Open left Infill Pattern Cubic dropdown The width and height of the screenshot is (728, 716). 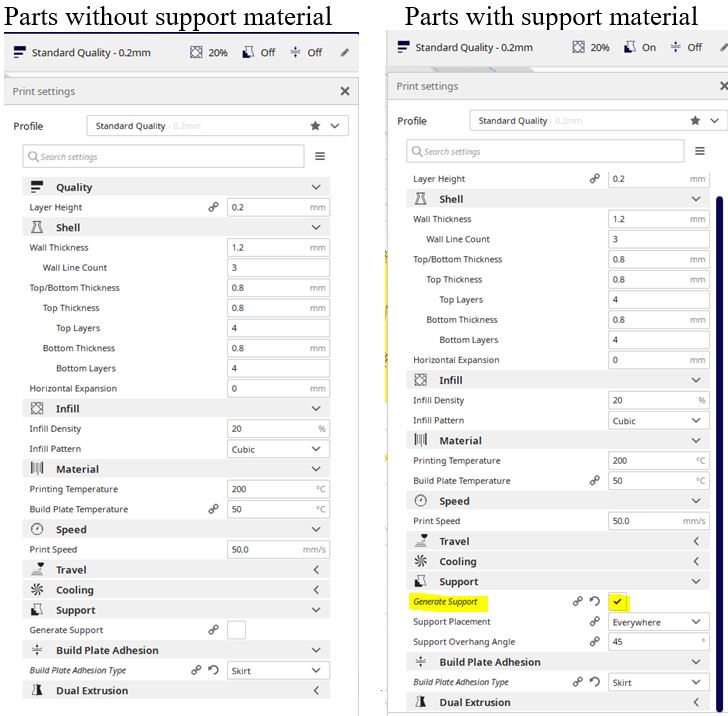pyautogui.click(x=278, y=449)
